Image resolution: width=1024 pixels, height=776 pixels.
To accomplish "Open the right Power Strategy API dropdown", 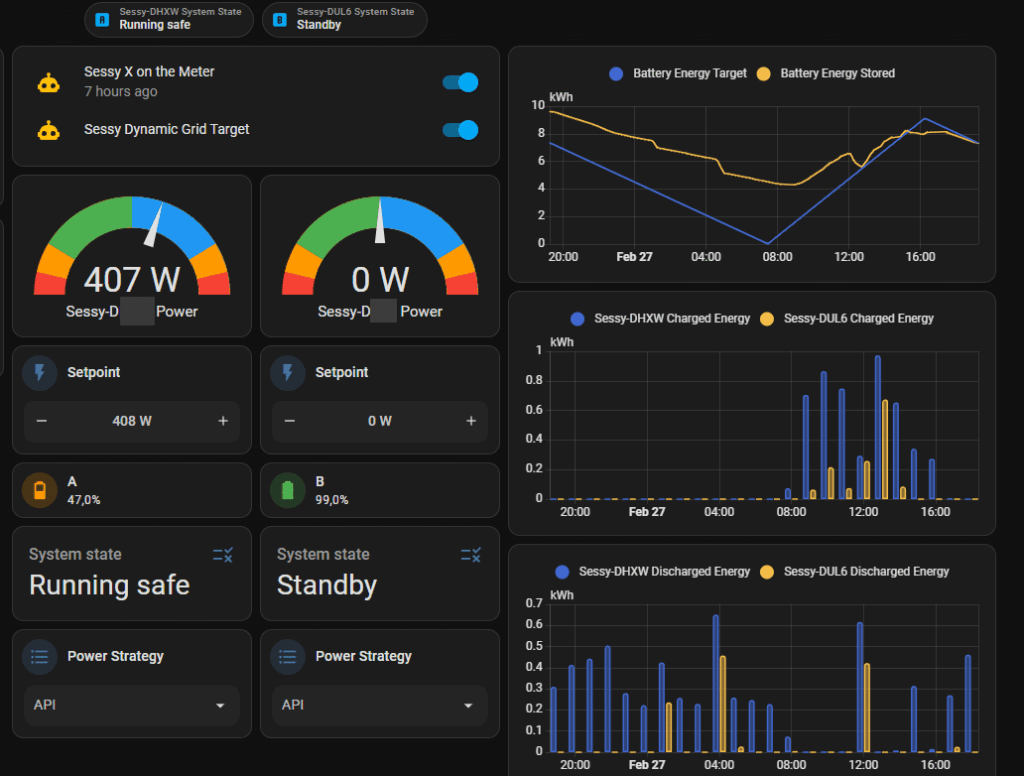I will [x=379, y=705].
